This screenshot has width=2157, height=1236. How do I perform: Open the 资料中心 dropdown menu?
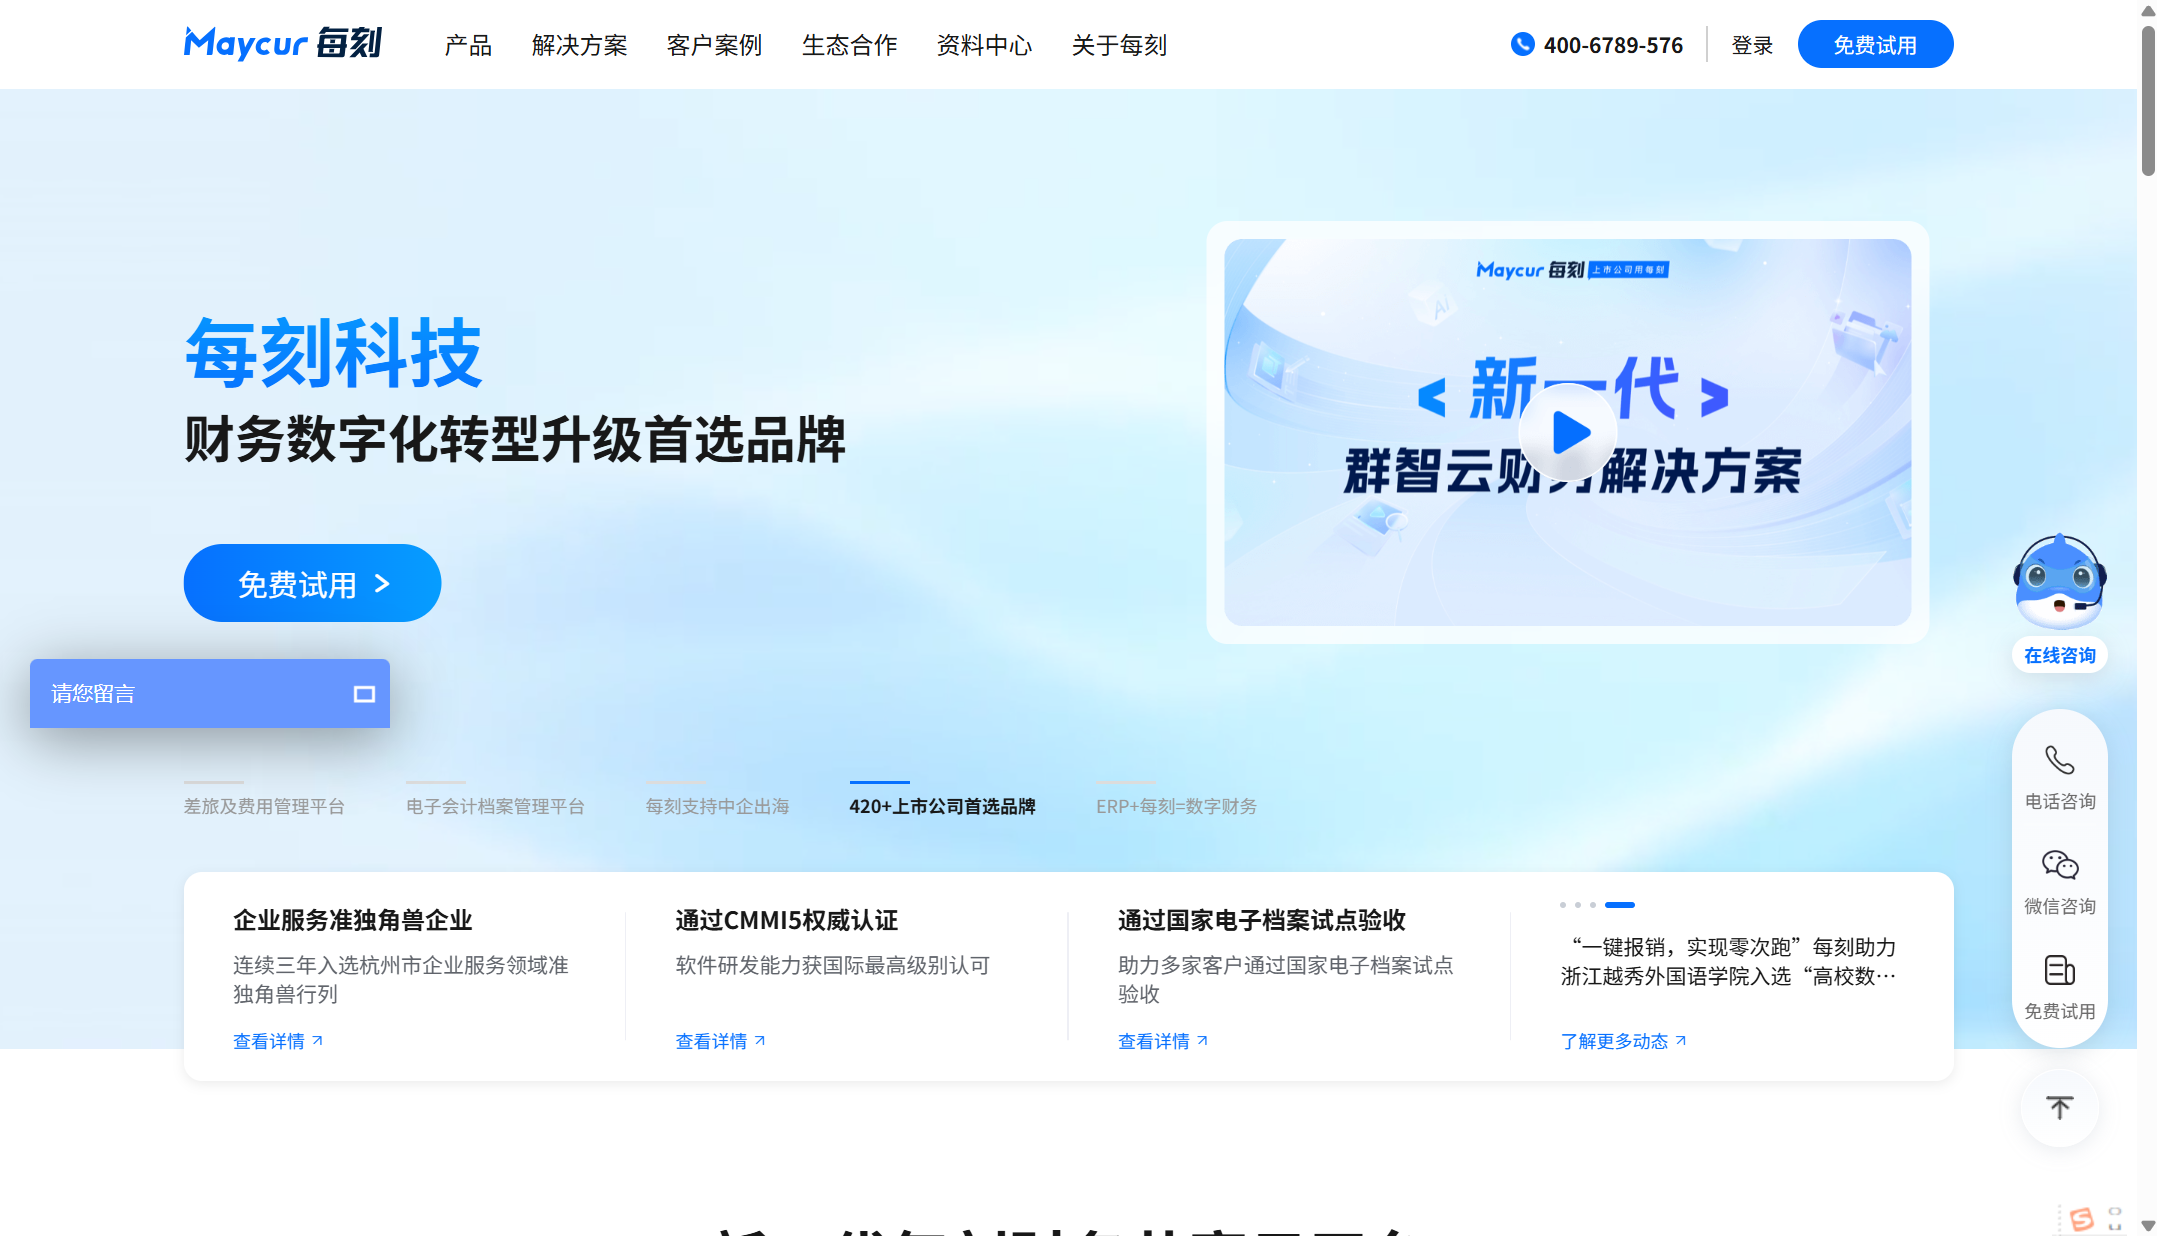[985, 45]
